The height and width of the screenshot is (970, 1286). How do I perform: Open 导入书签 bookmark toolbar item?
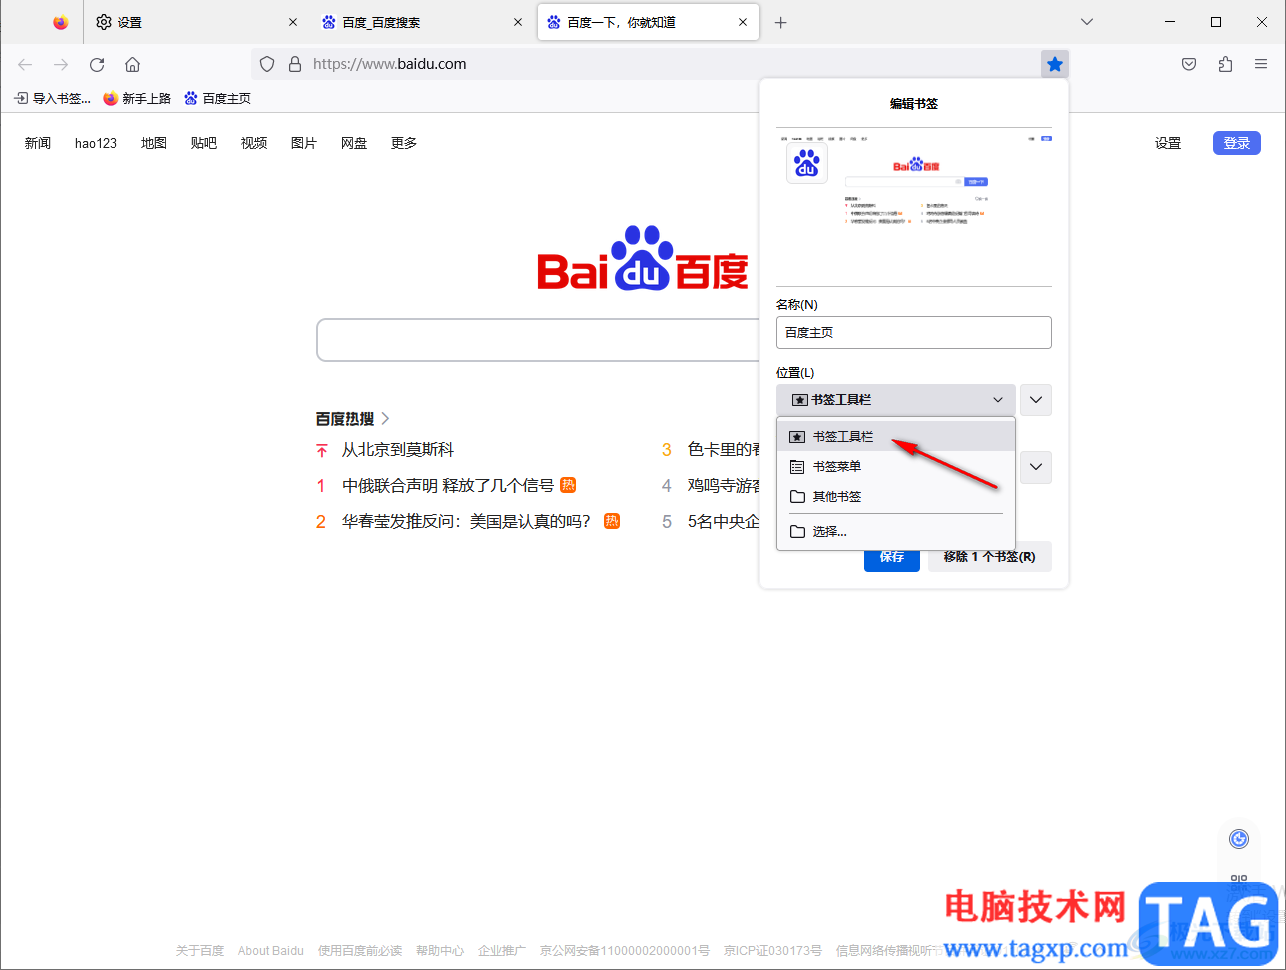click(53, 98)
